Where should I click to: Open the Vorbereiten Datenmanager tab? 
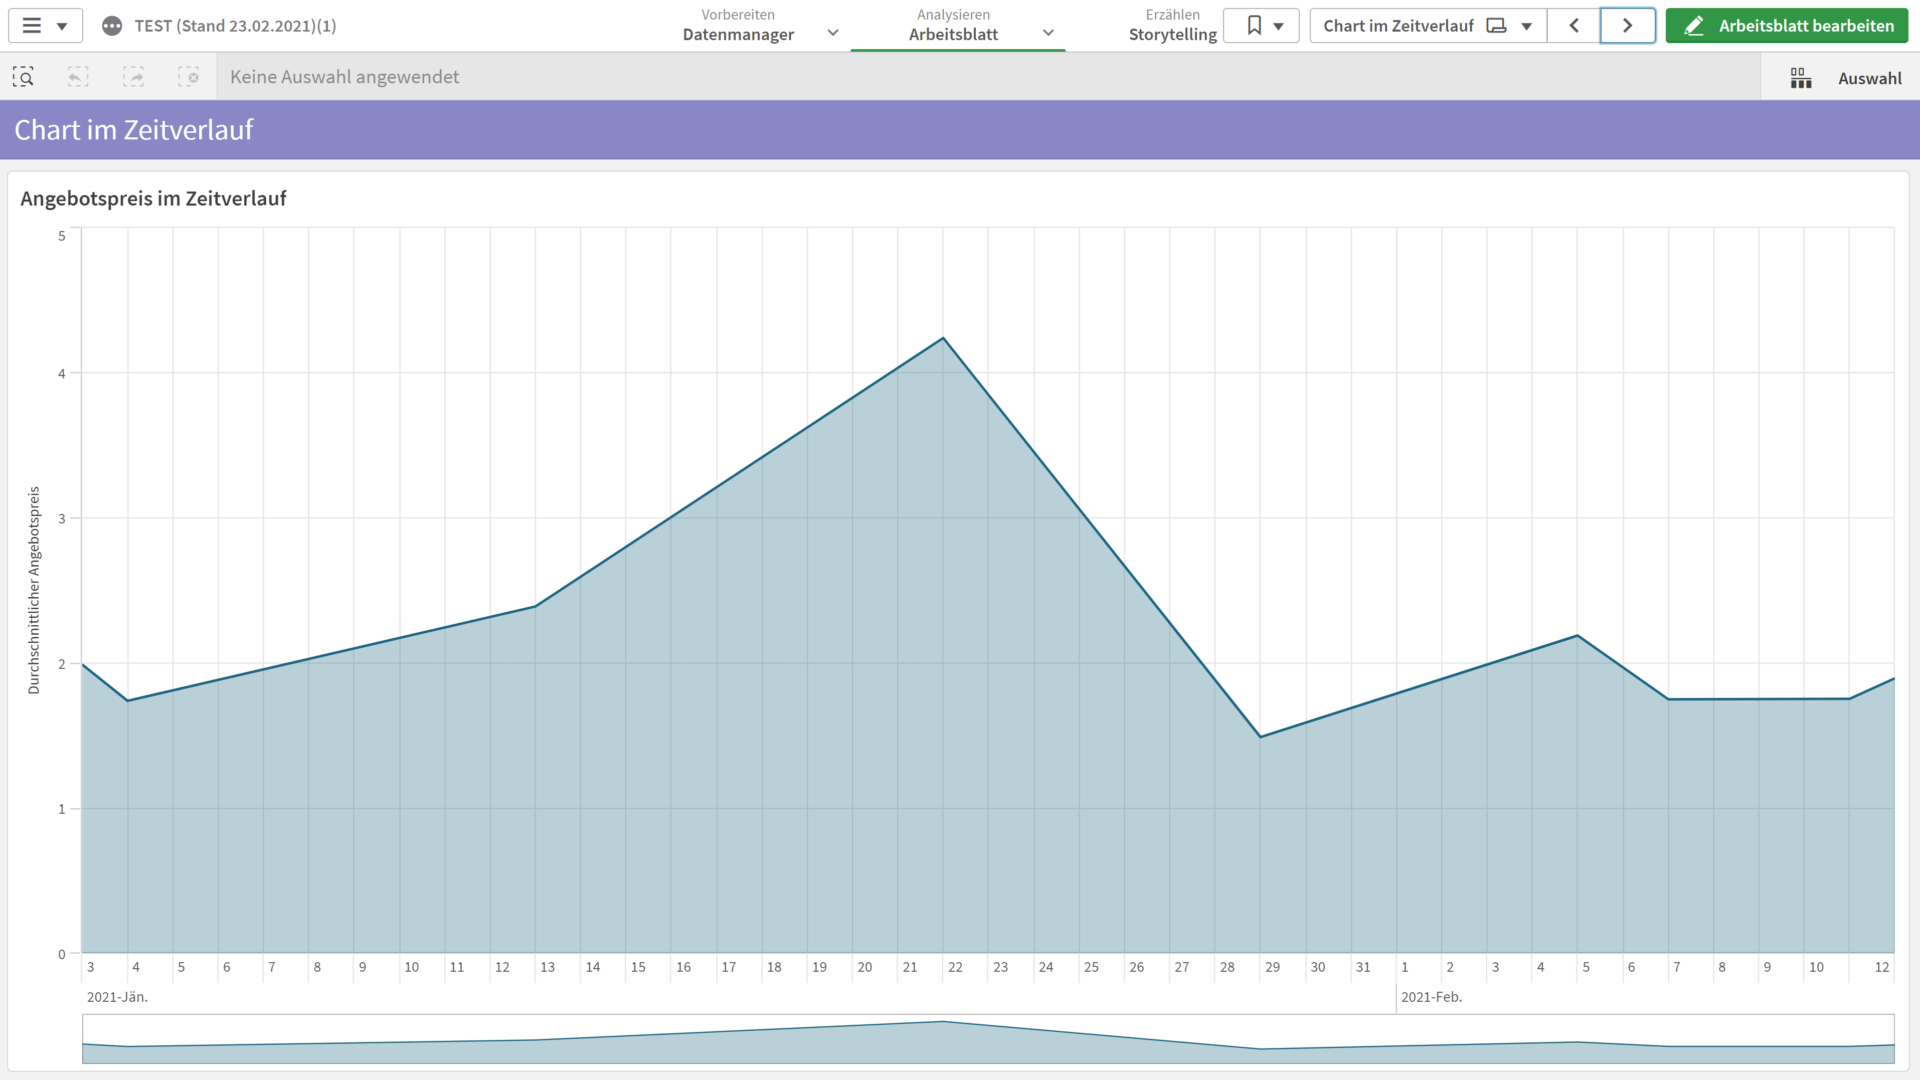pyautogui.click(x=738, y=25)
